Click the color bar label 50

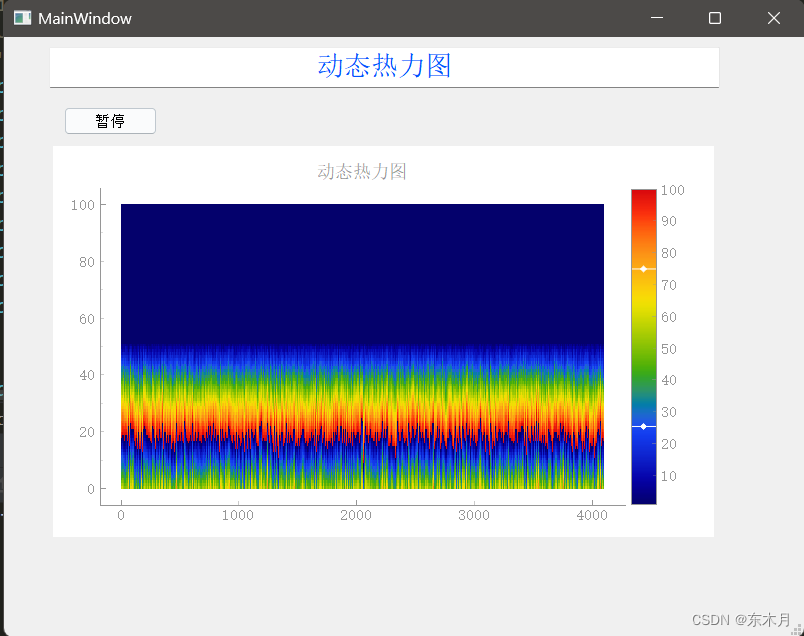coord(669,349)
